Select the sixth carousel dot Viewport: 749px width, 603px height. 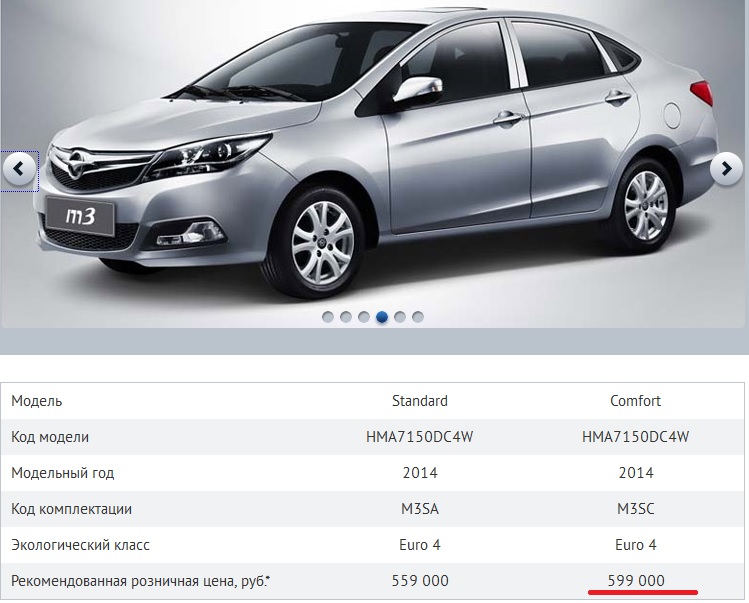[418, 317]
